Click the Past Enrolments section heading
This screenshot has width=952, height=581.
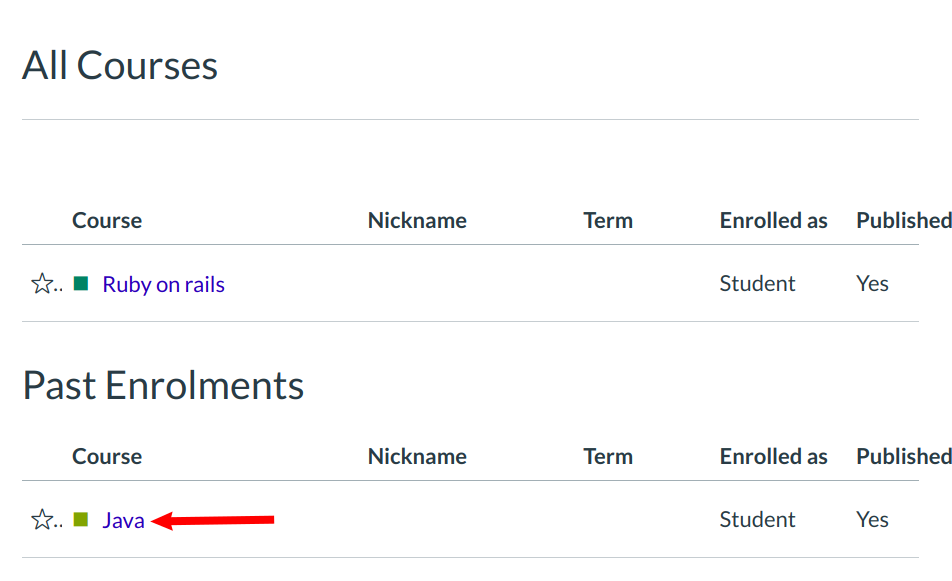[x=163, y=386]
